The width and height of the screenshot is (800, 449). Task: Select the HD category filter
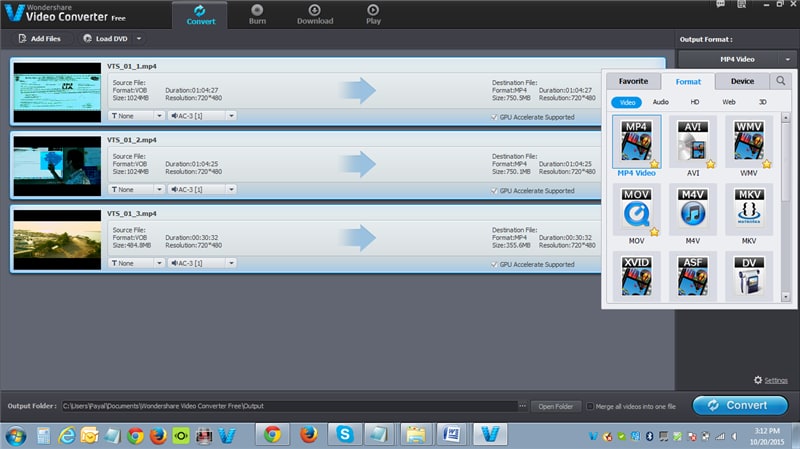coord(695,102)
